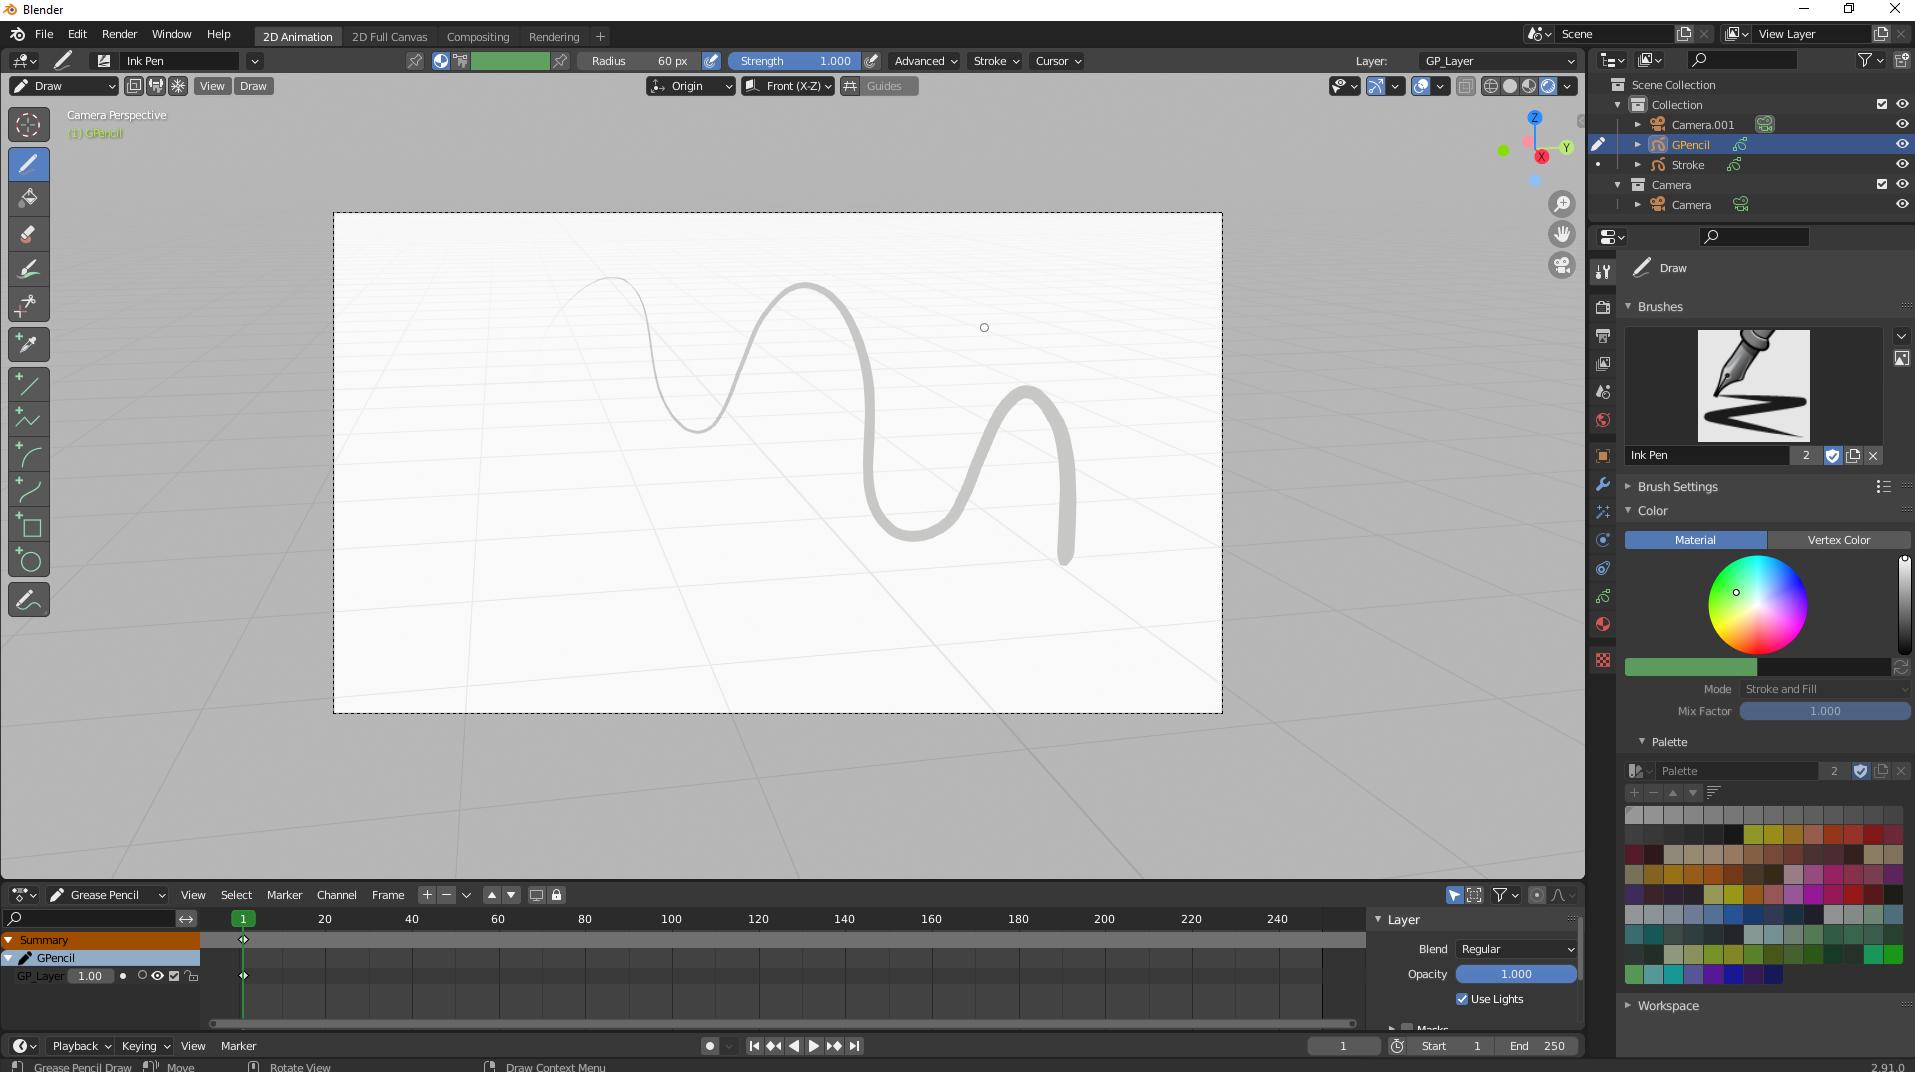
Task: Open the Blend Regular dropdown
Action: click(x=1516, y=949)
